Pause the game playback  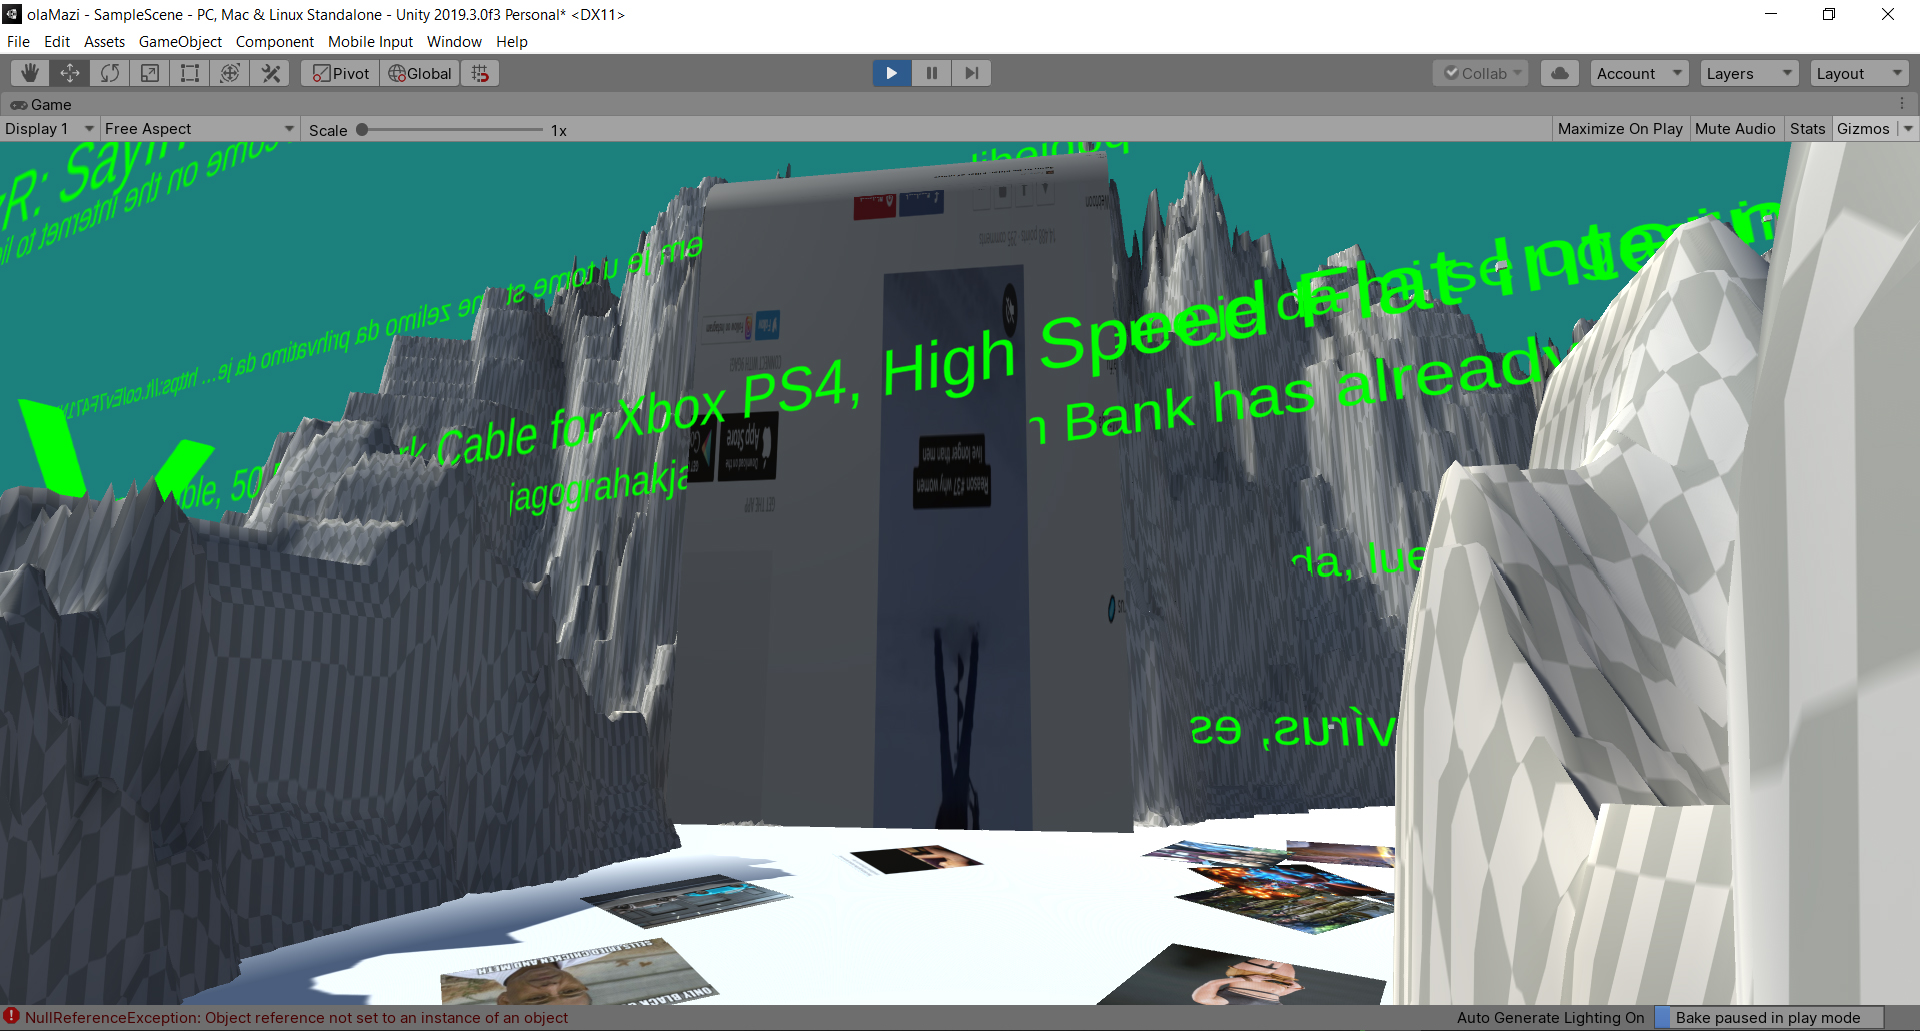pyautogui.click(x=931, y=73)
